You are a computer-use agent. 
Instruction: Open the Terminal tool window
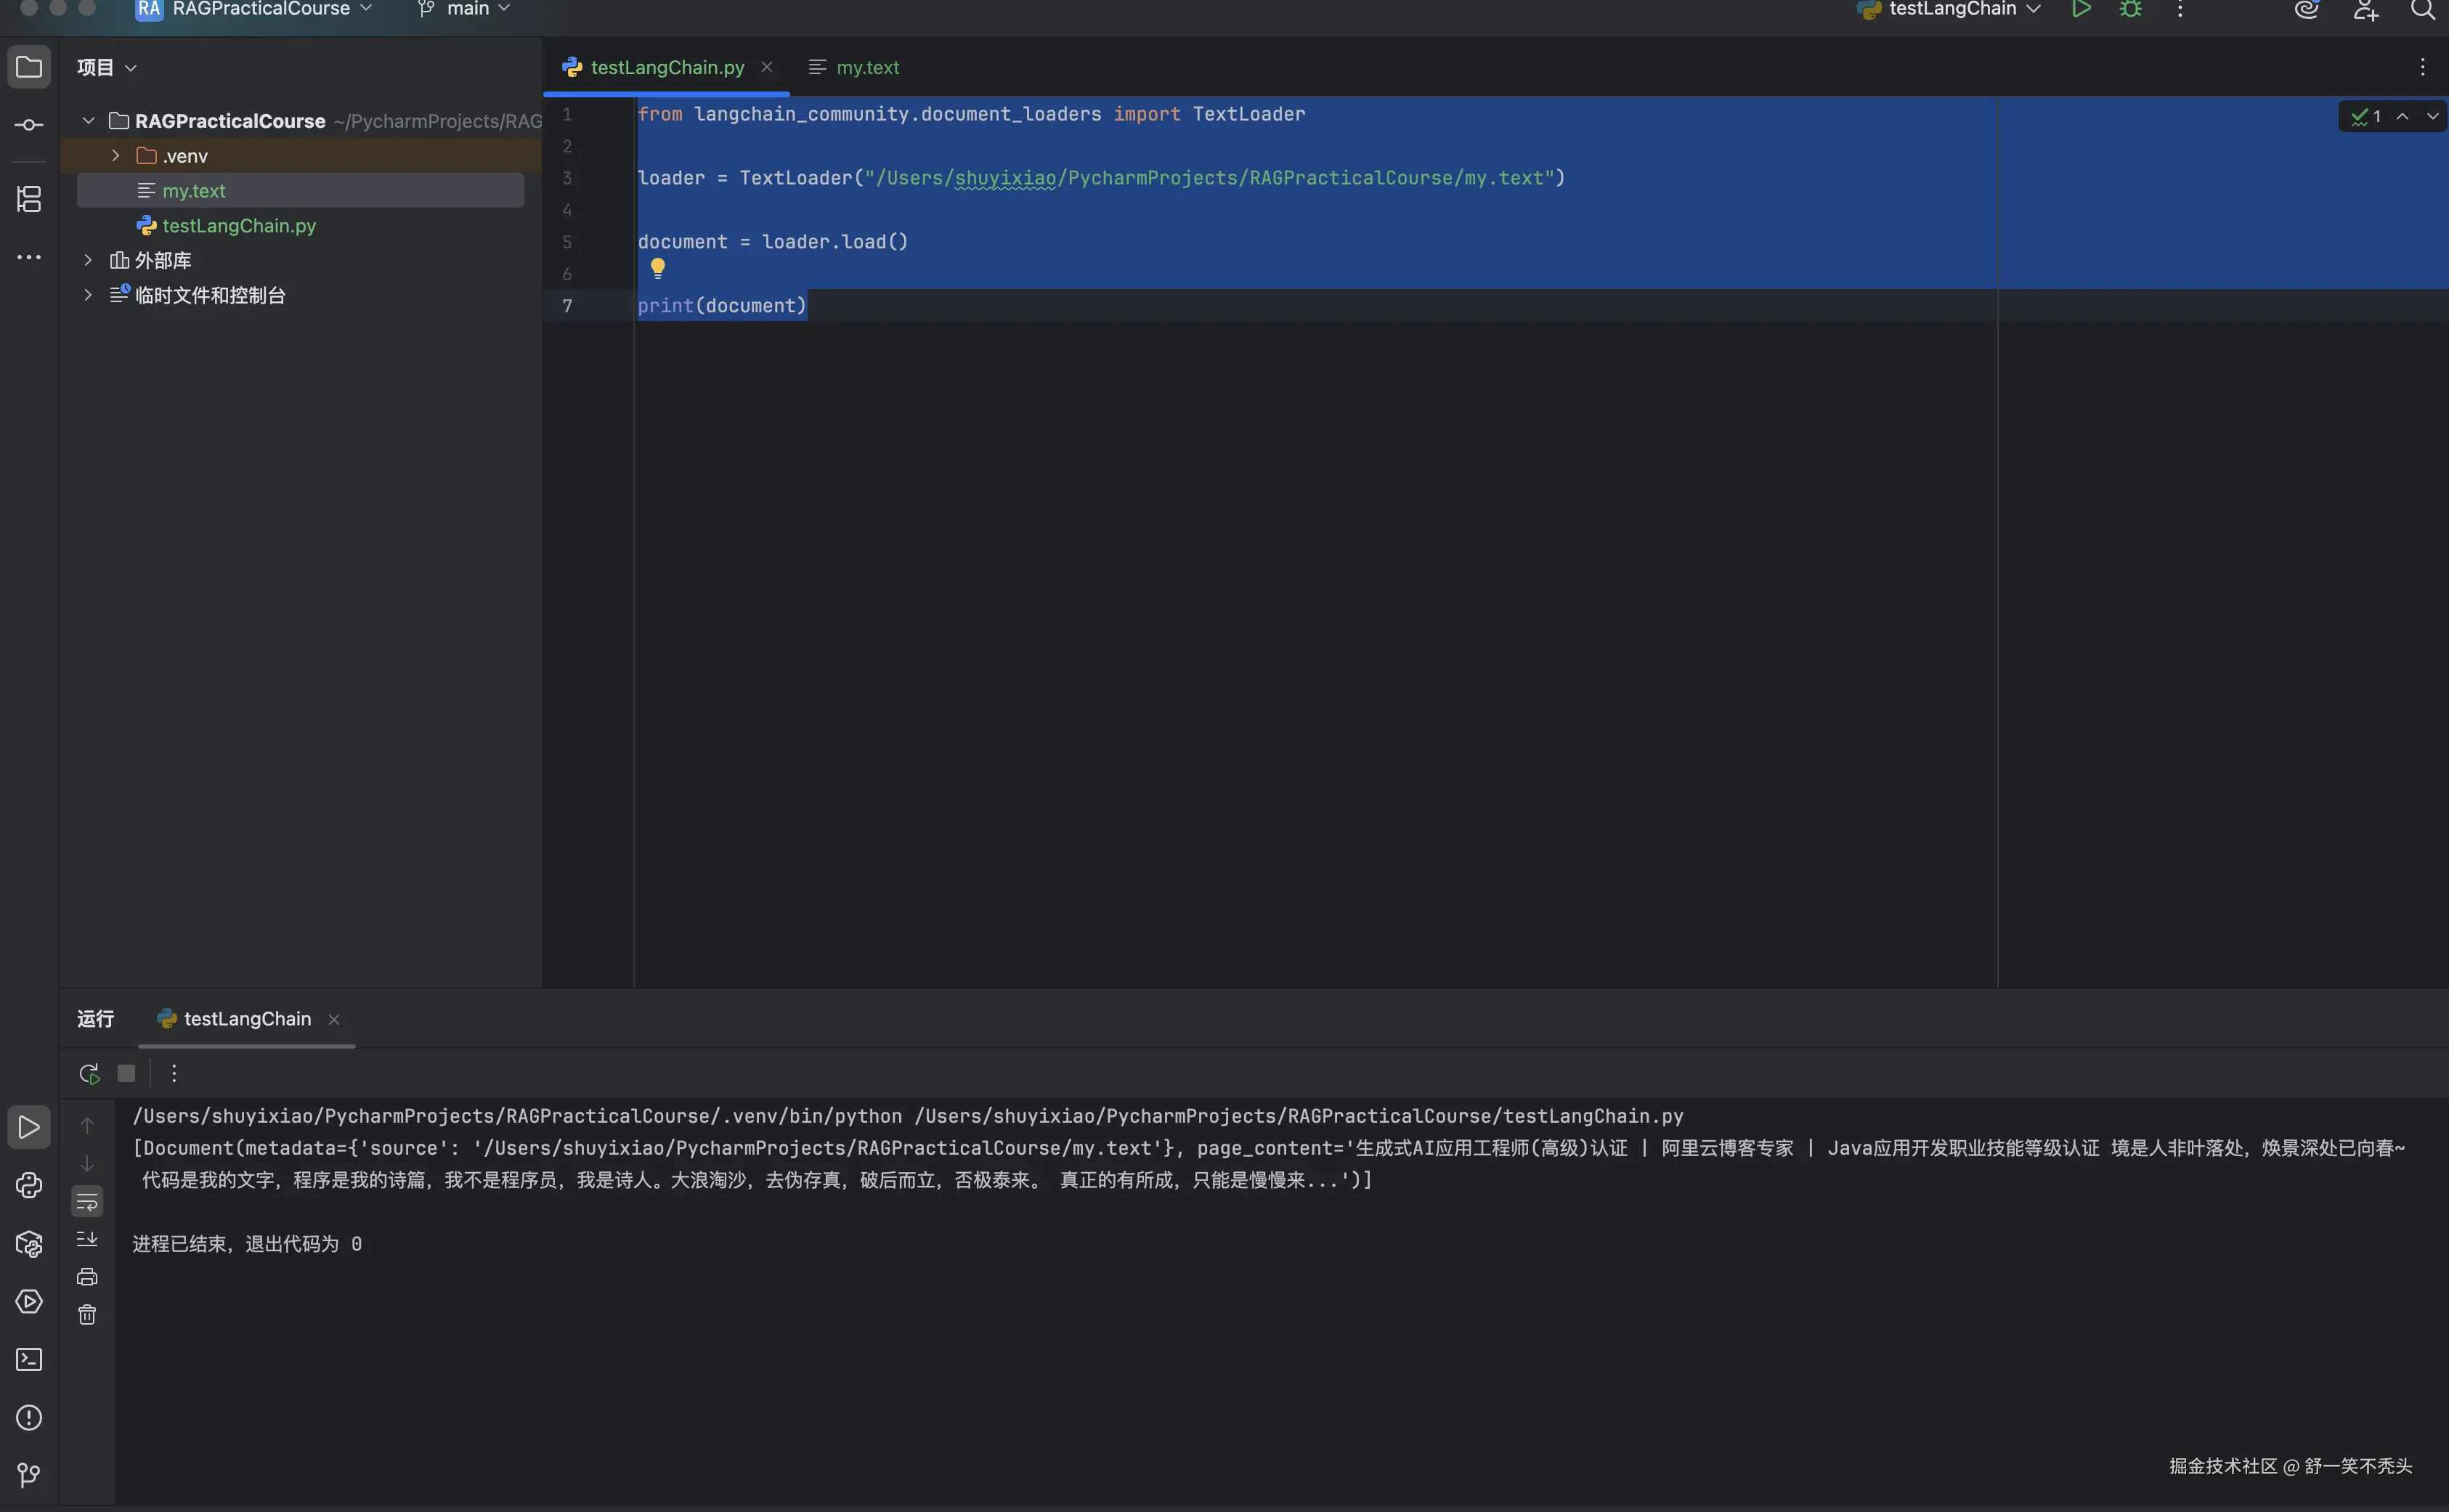coord(29,1360)
